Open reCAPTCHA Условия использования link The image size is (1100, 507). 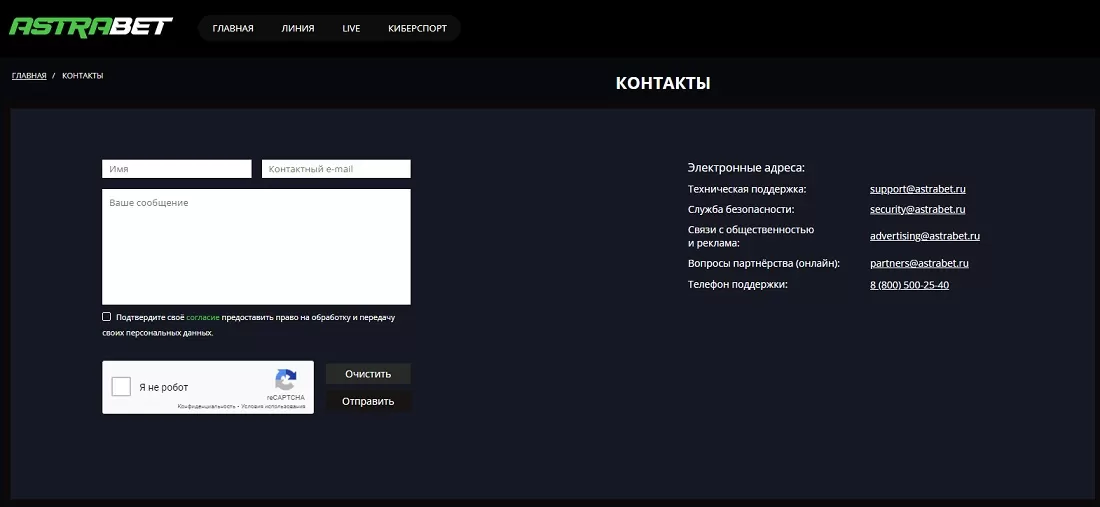(273, 407)
